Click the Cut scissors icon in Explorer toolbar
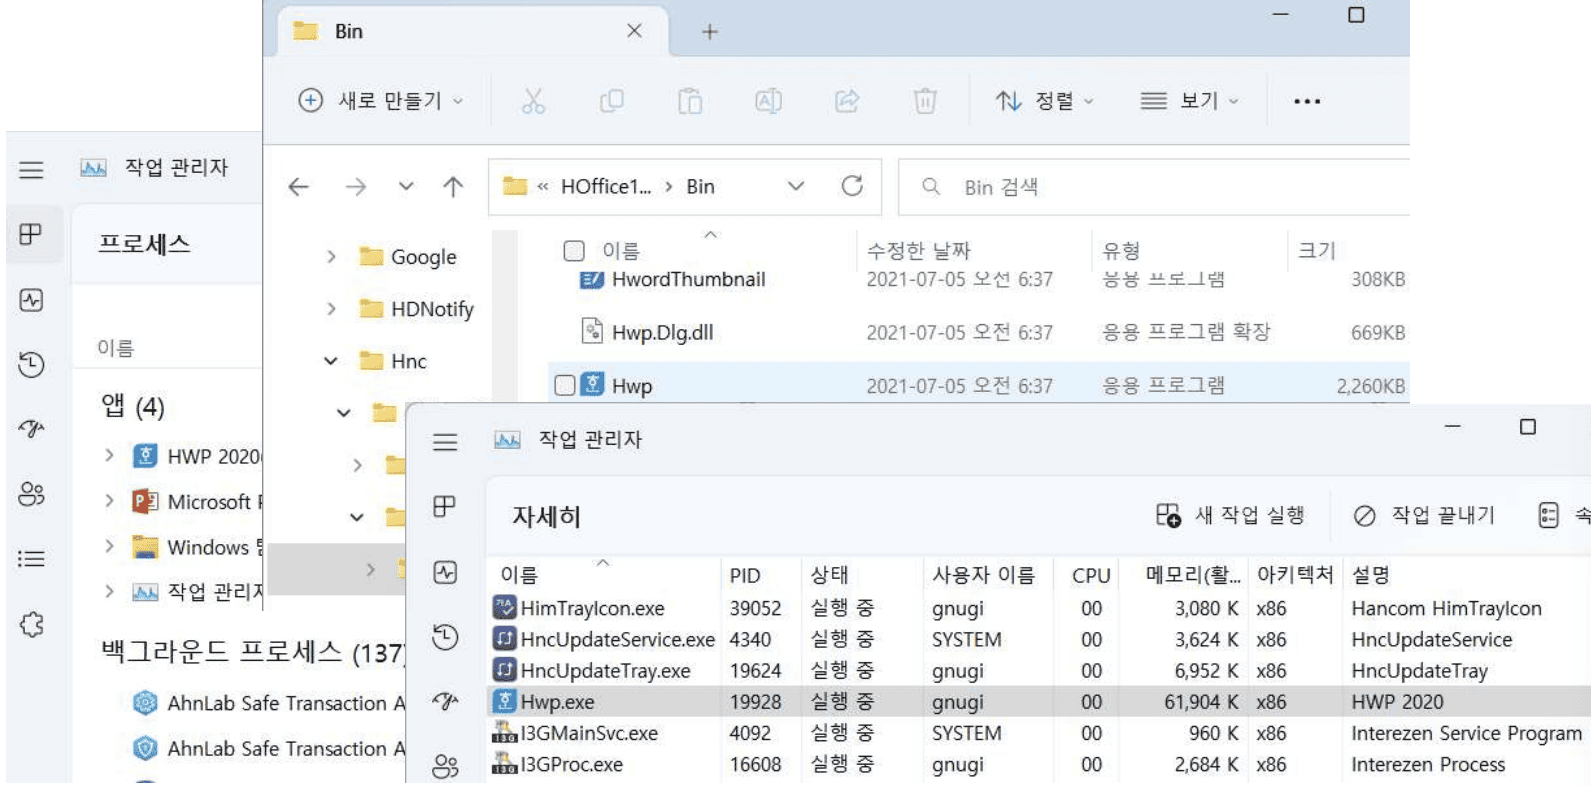Viewport: 1591px width, 787px height. coord(533,101)
